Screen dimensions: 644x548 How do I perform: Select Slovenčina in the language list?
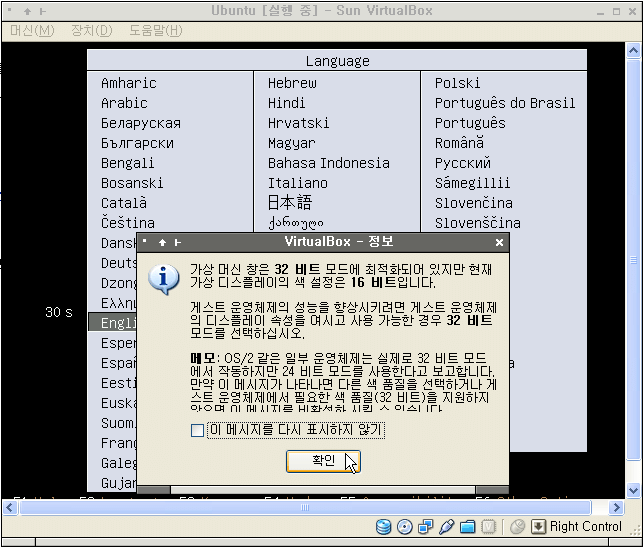474,203
